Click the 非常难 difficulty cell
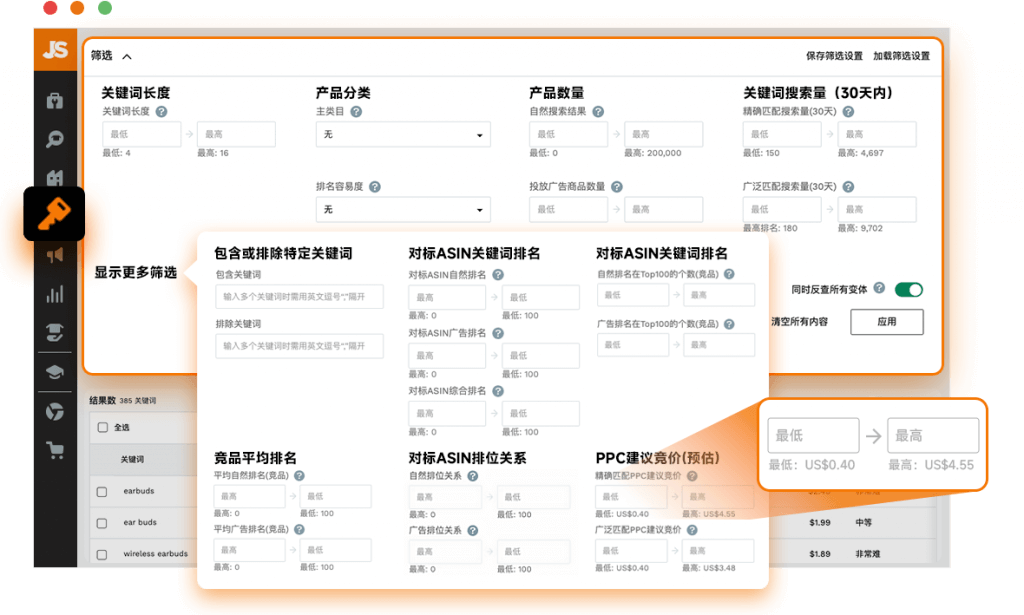Screen dimensions: 1024x615 tap(868, 554)
